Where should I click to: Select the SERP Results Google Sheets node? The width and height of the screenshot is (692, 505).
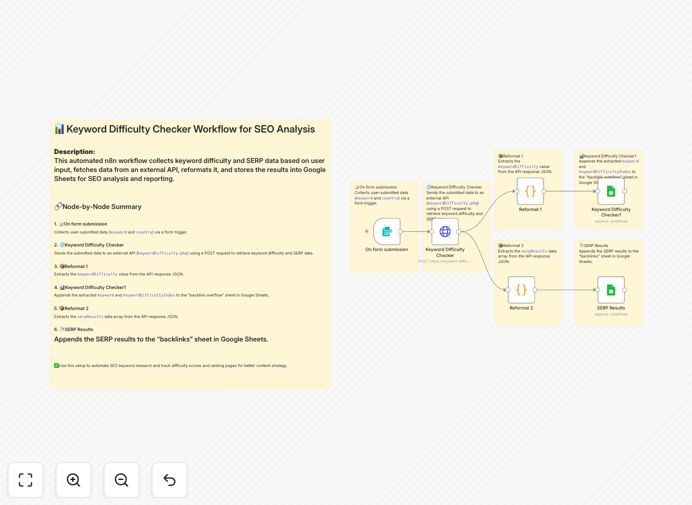pos(611,290)
